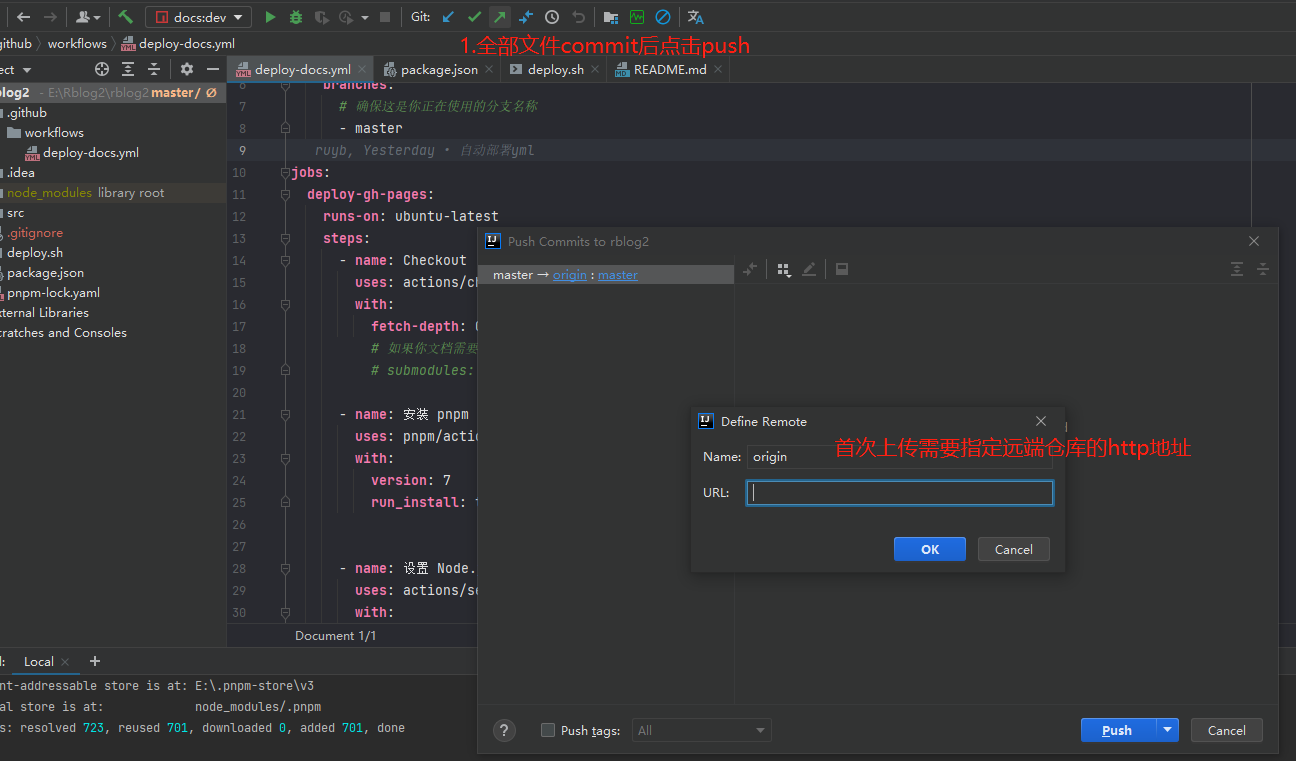Image resolution: width=1296 pixels, height=761 pixels.
Task: Click Select Opened File target icon
Action: pos(102,69)
